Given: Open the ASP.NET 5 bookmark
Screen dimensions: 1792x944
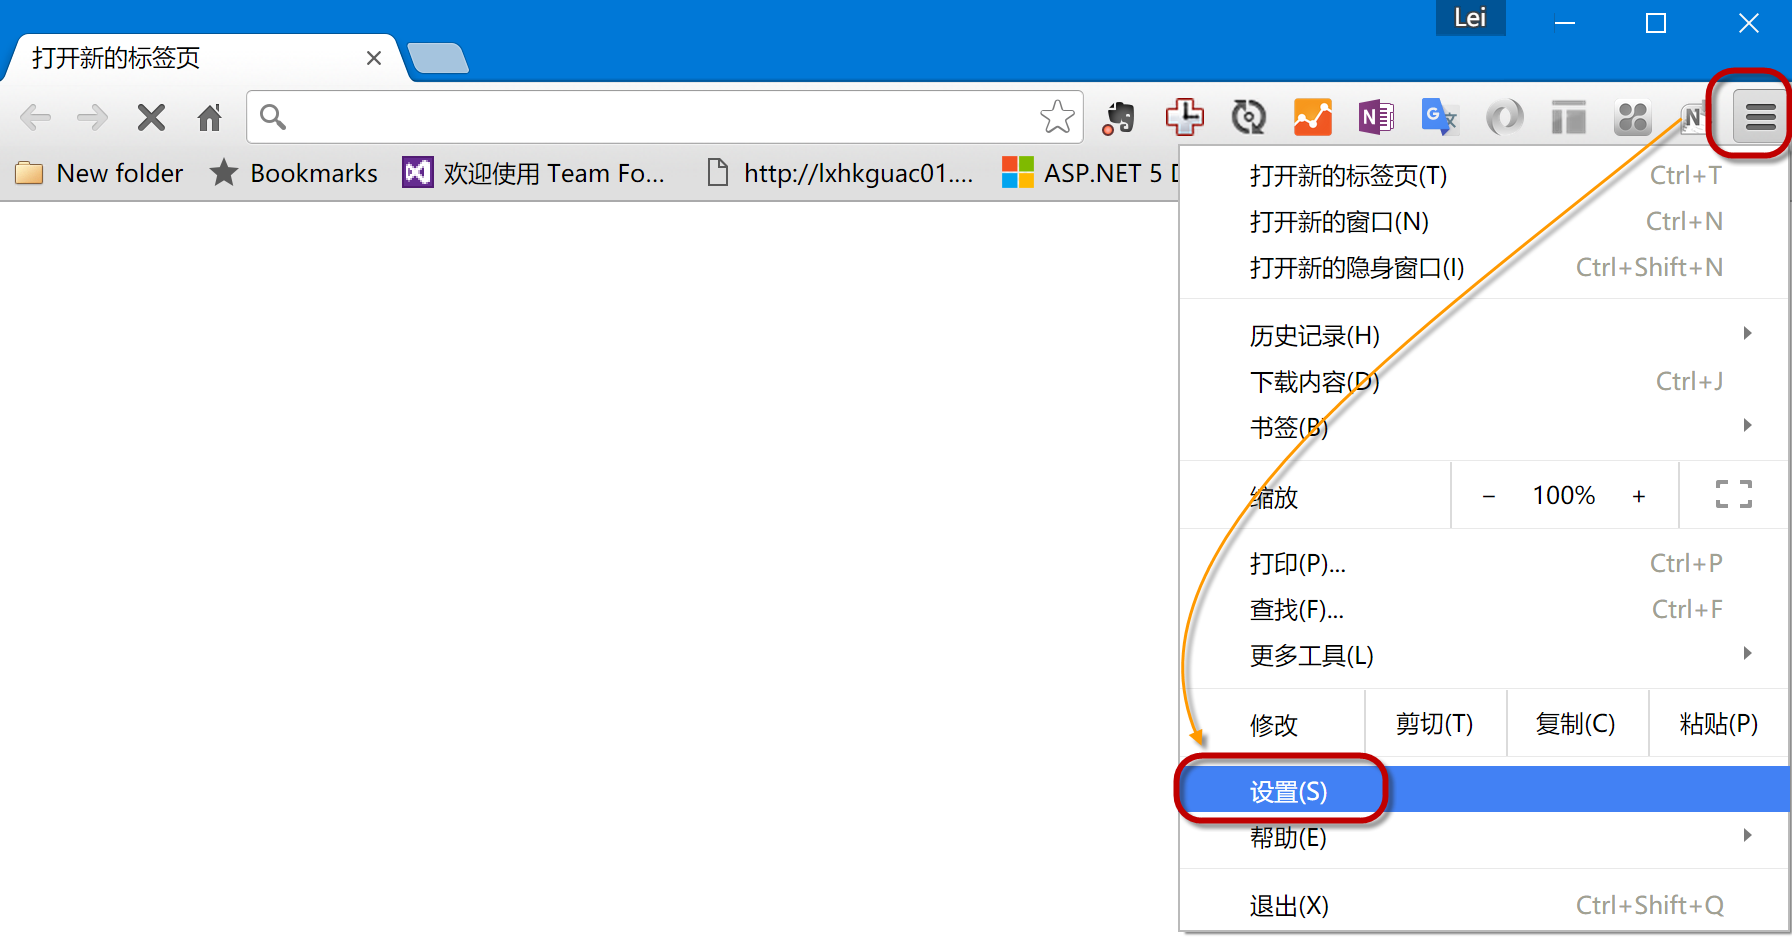Looking at the screenshot, I should 1090,173.
